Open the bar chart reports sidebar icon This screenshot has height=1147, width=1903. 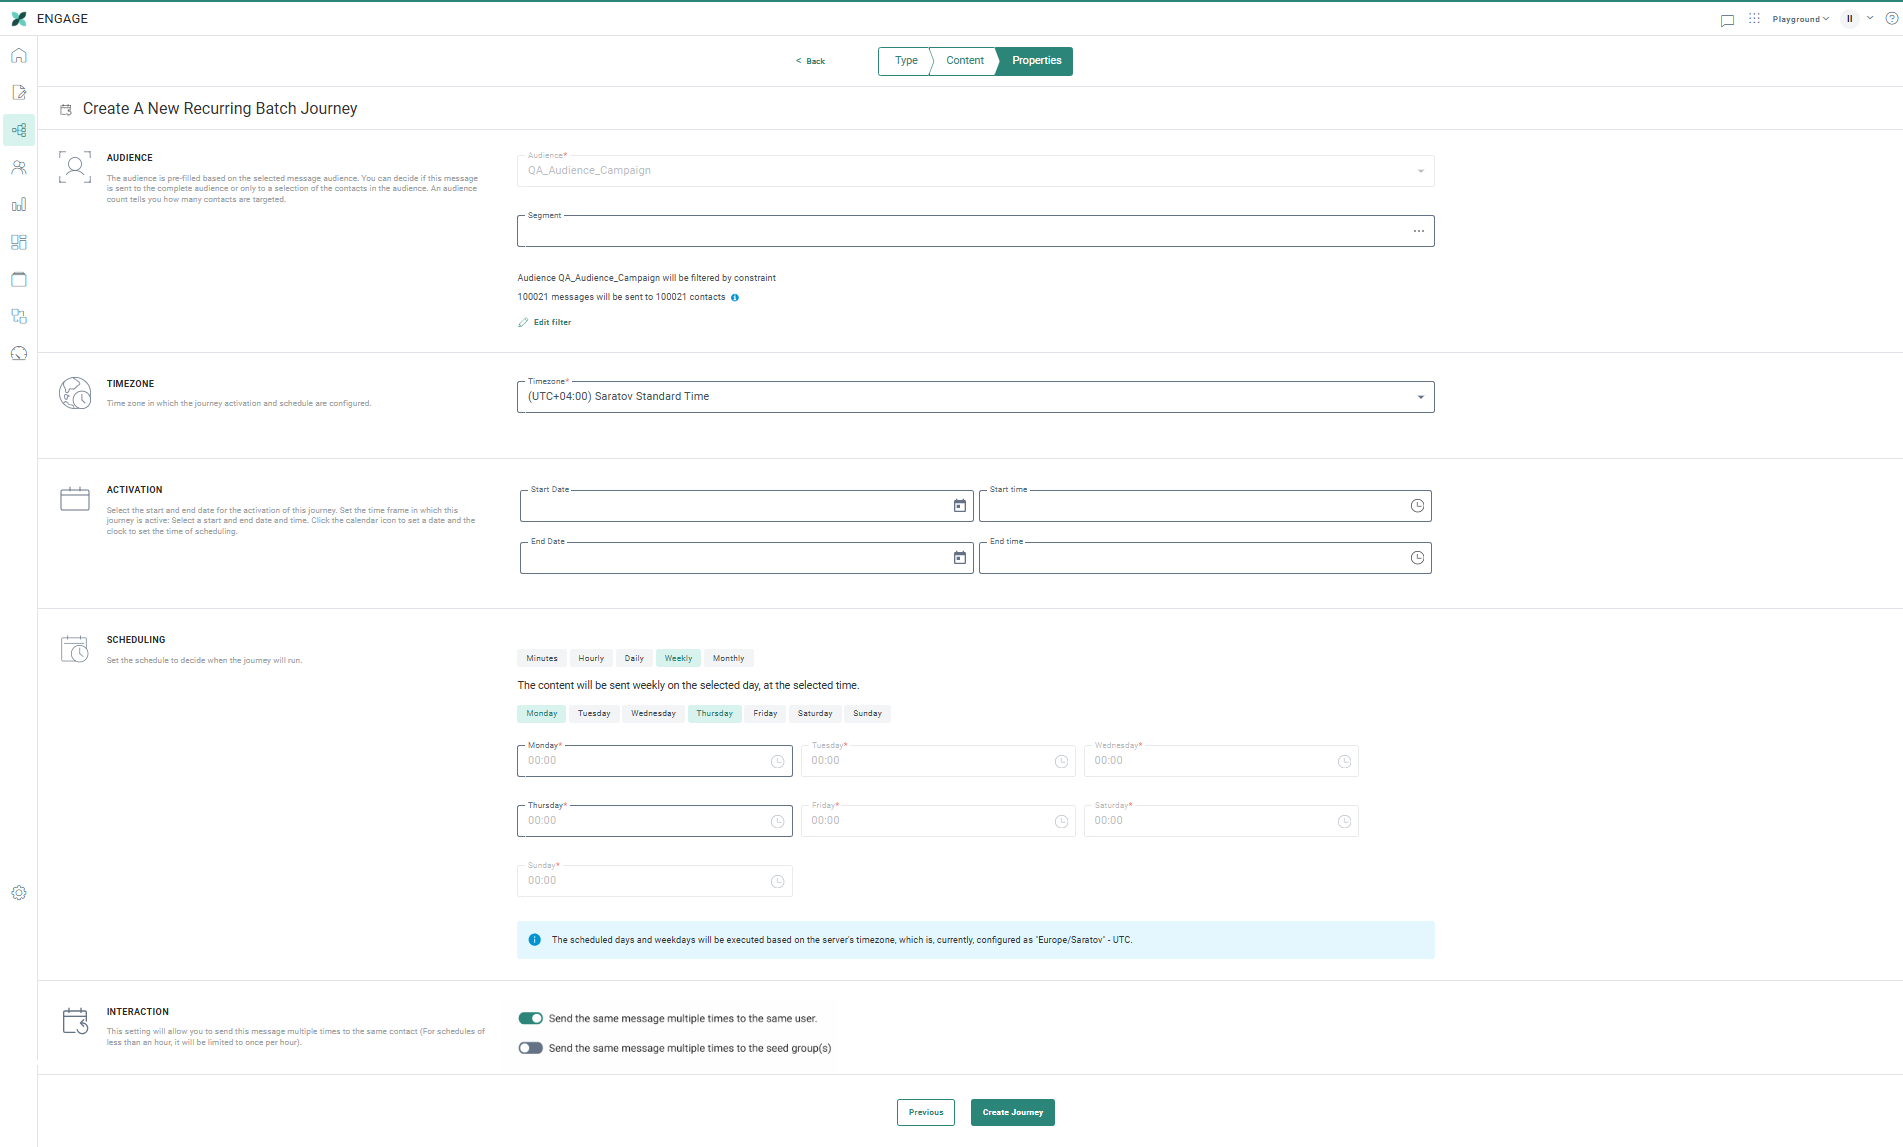[19, 205]
